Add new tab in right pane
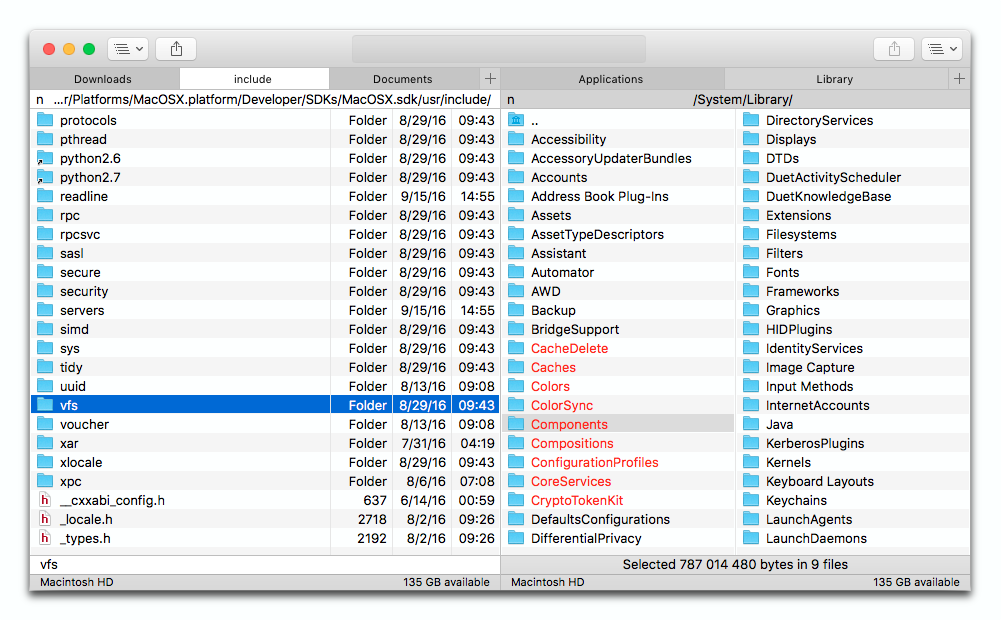The width and height of the screenshot is (1001, 620). point(959,79)
